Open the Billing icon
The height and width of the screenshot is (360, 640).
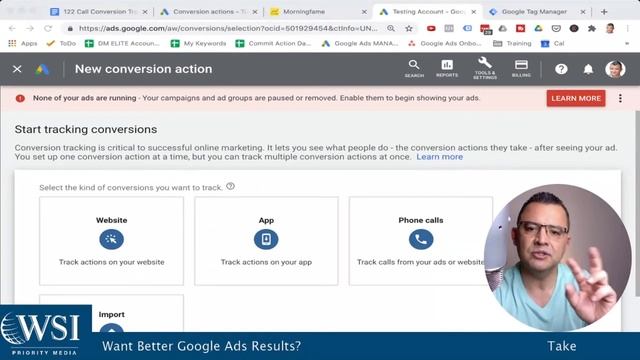tap(521, 69)
